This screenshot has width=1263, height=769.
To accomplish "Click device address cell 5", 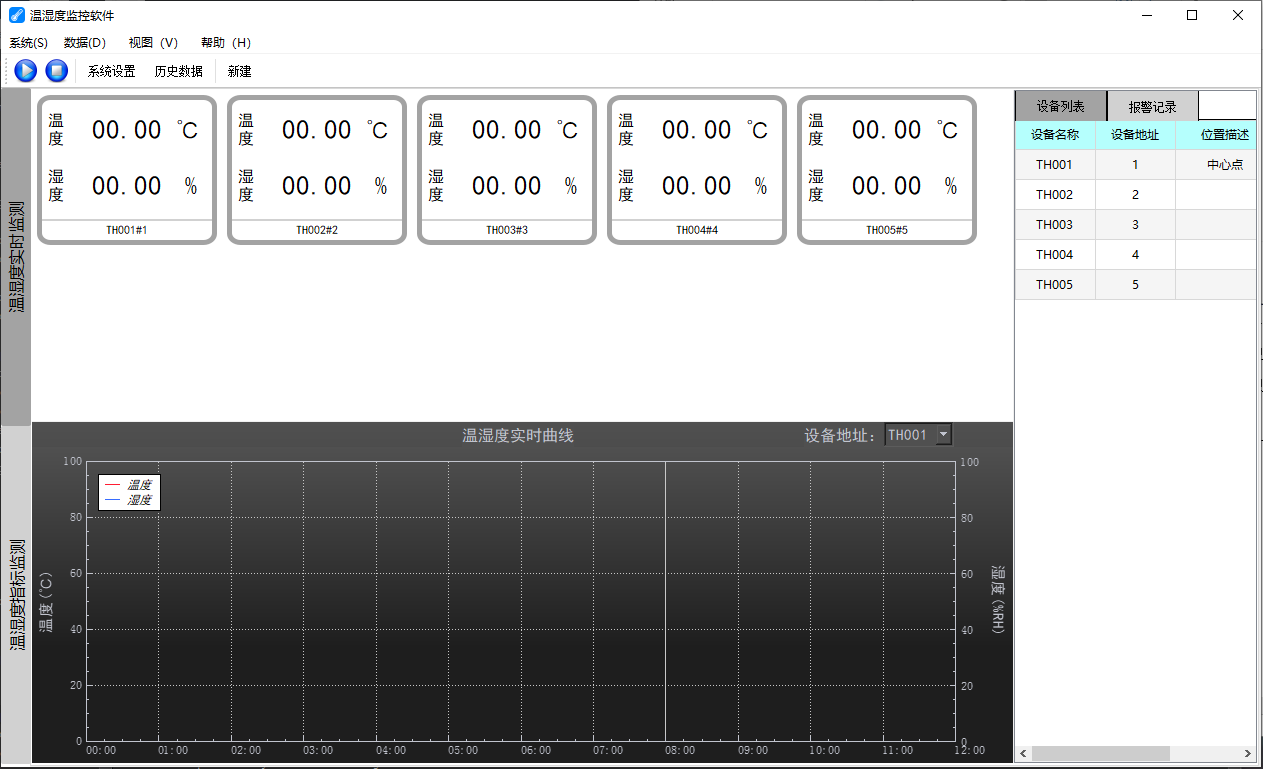I will (1135, 285).
